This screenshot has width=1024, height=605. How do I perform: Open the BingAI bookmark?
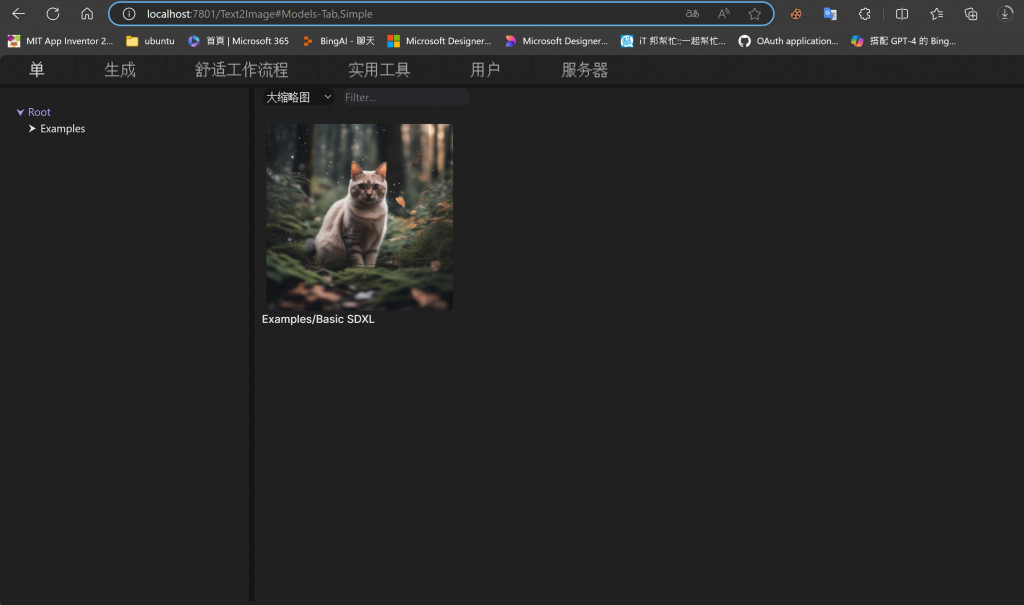[x=338, y=41]
